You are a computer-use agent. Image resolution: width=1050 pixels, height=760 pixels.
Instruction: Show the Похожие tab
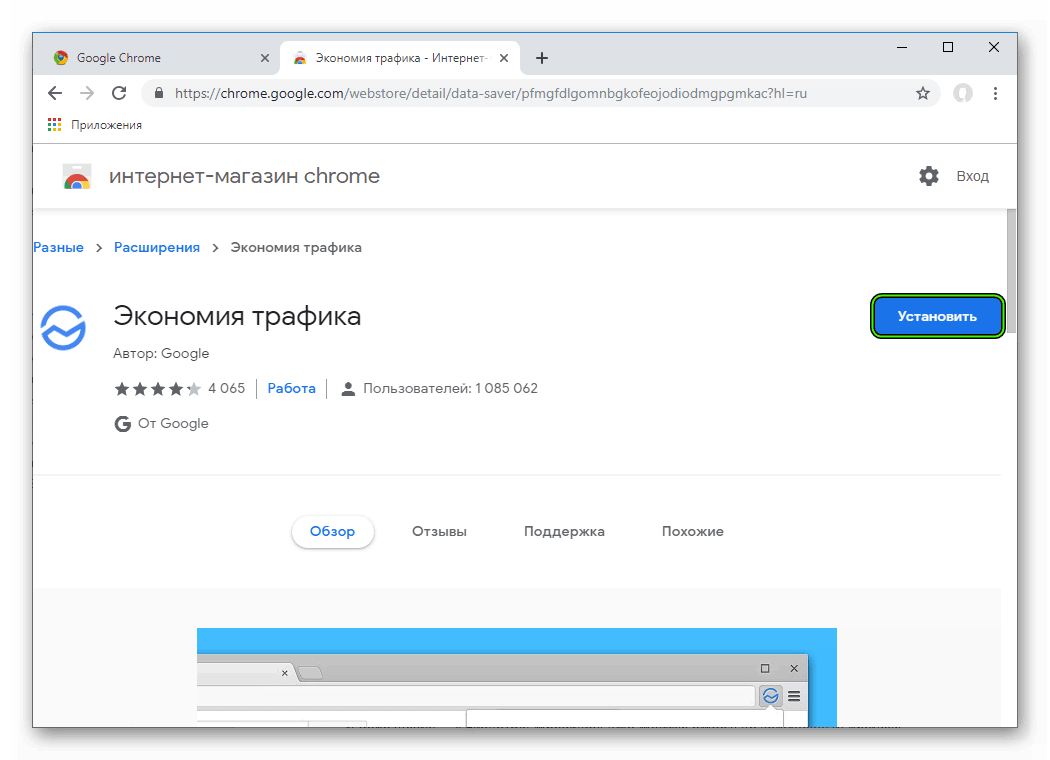[x=692, y=532]
